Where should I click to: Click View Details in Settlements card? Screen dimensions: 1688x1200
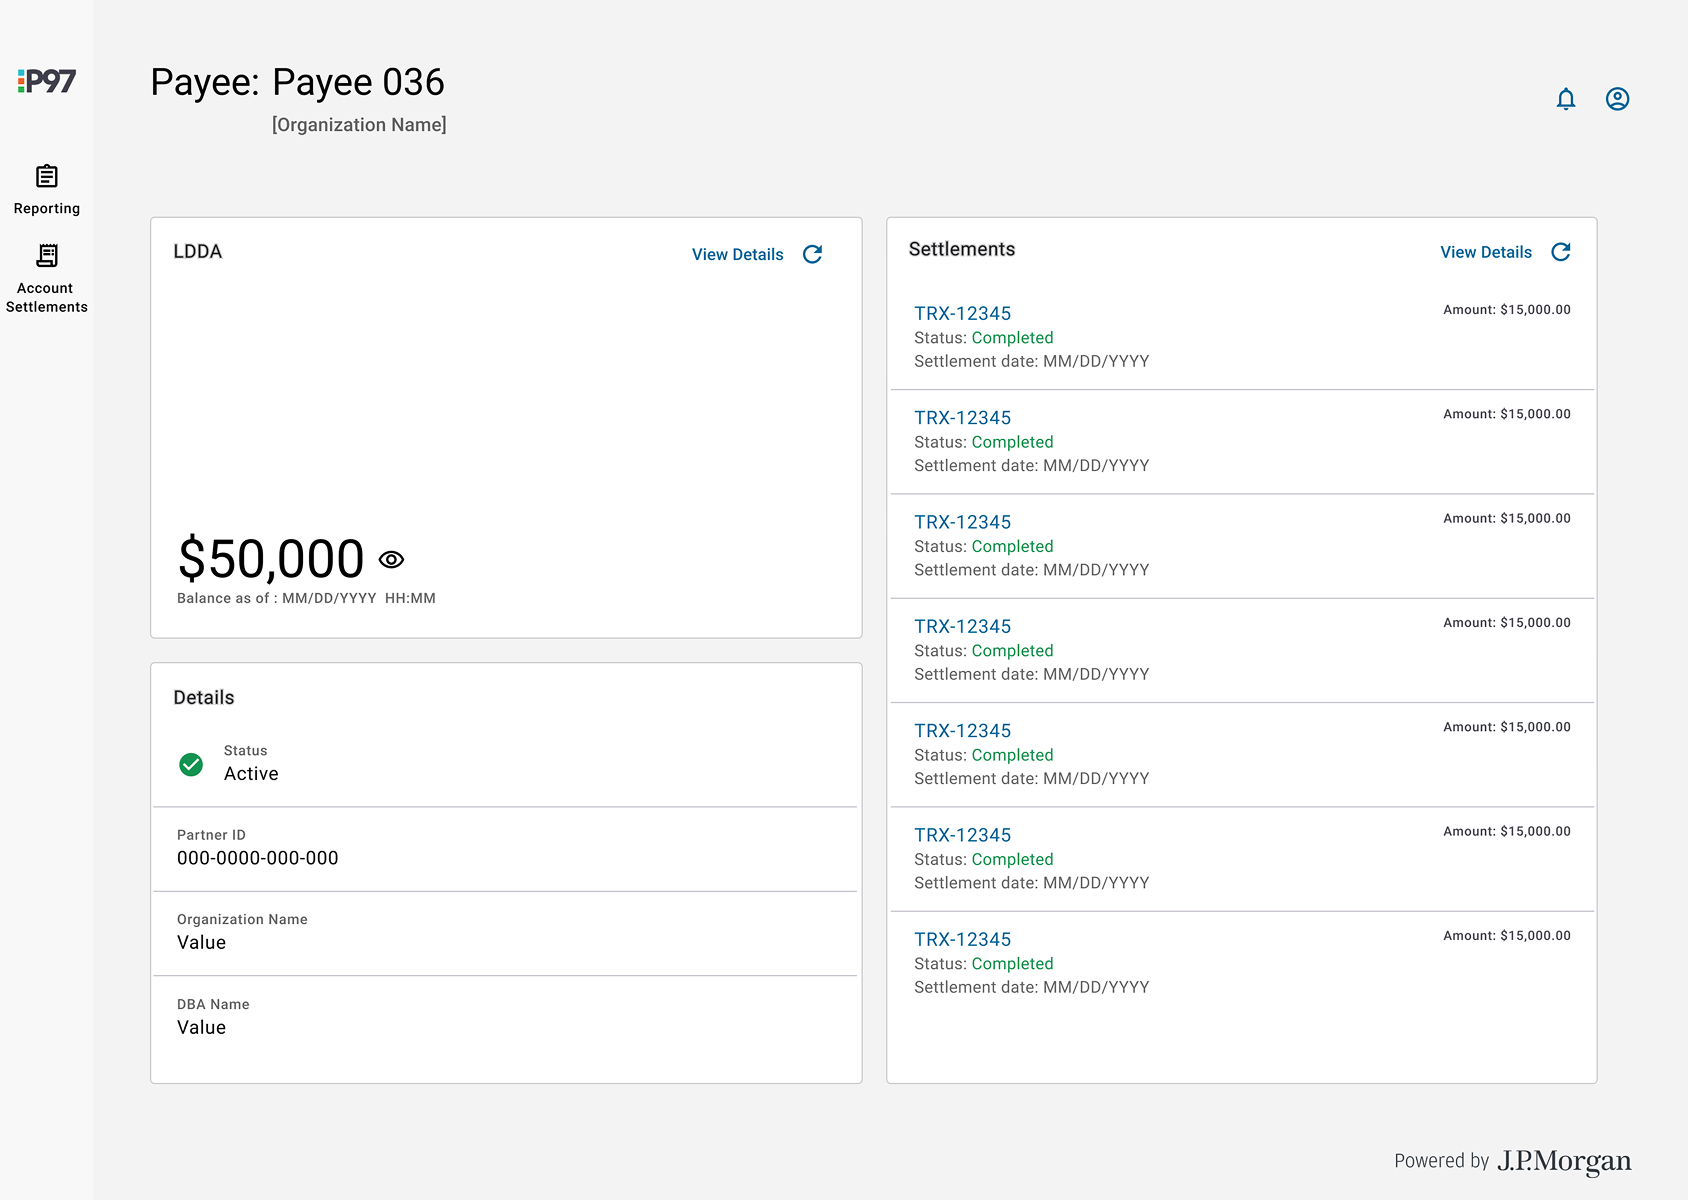pos(1485,252)
